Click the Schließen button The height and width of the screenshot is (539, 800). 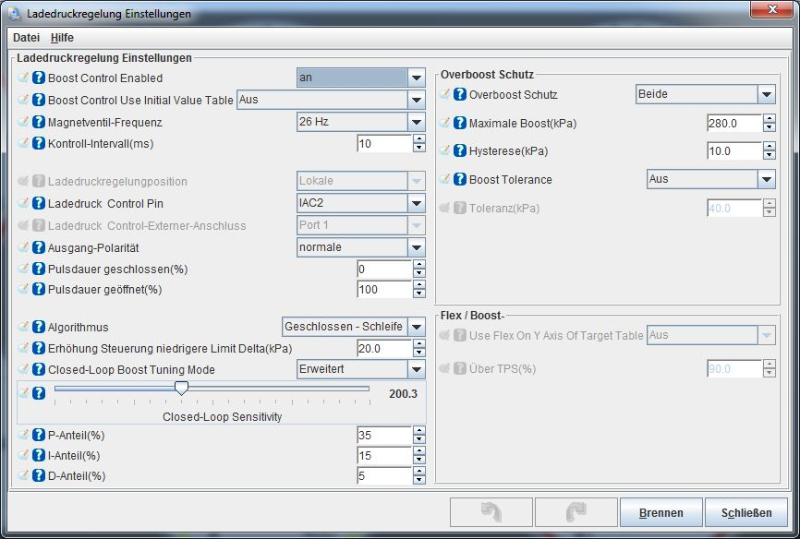[x=746, y=512]
